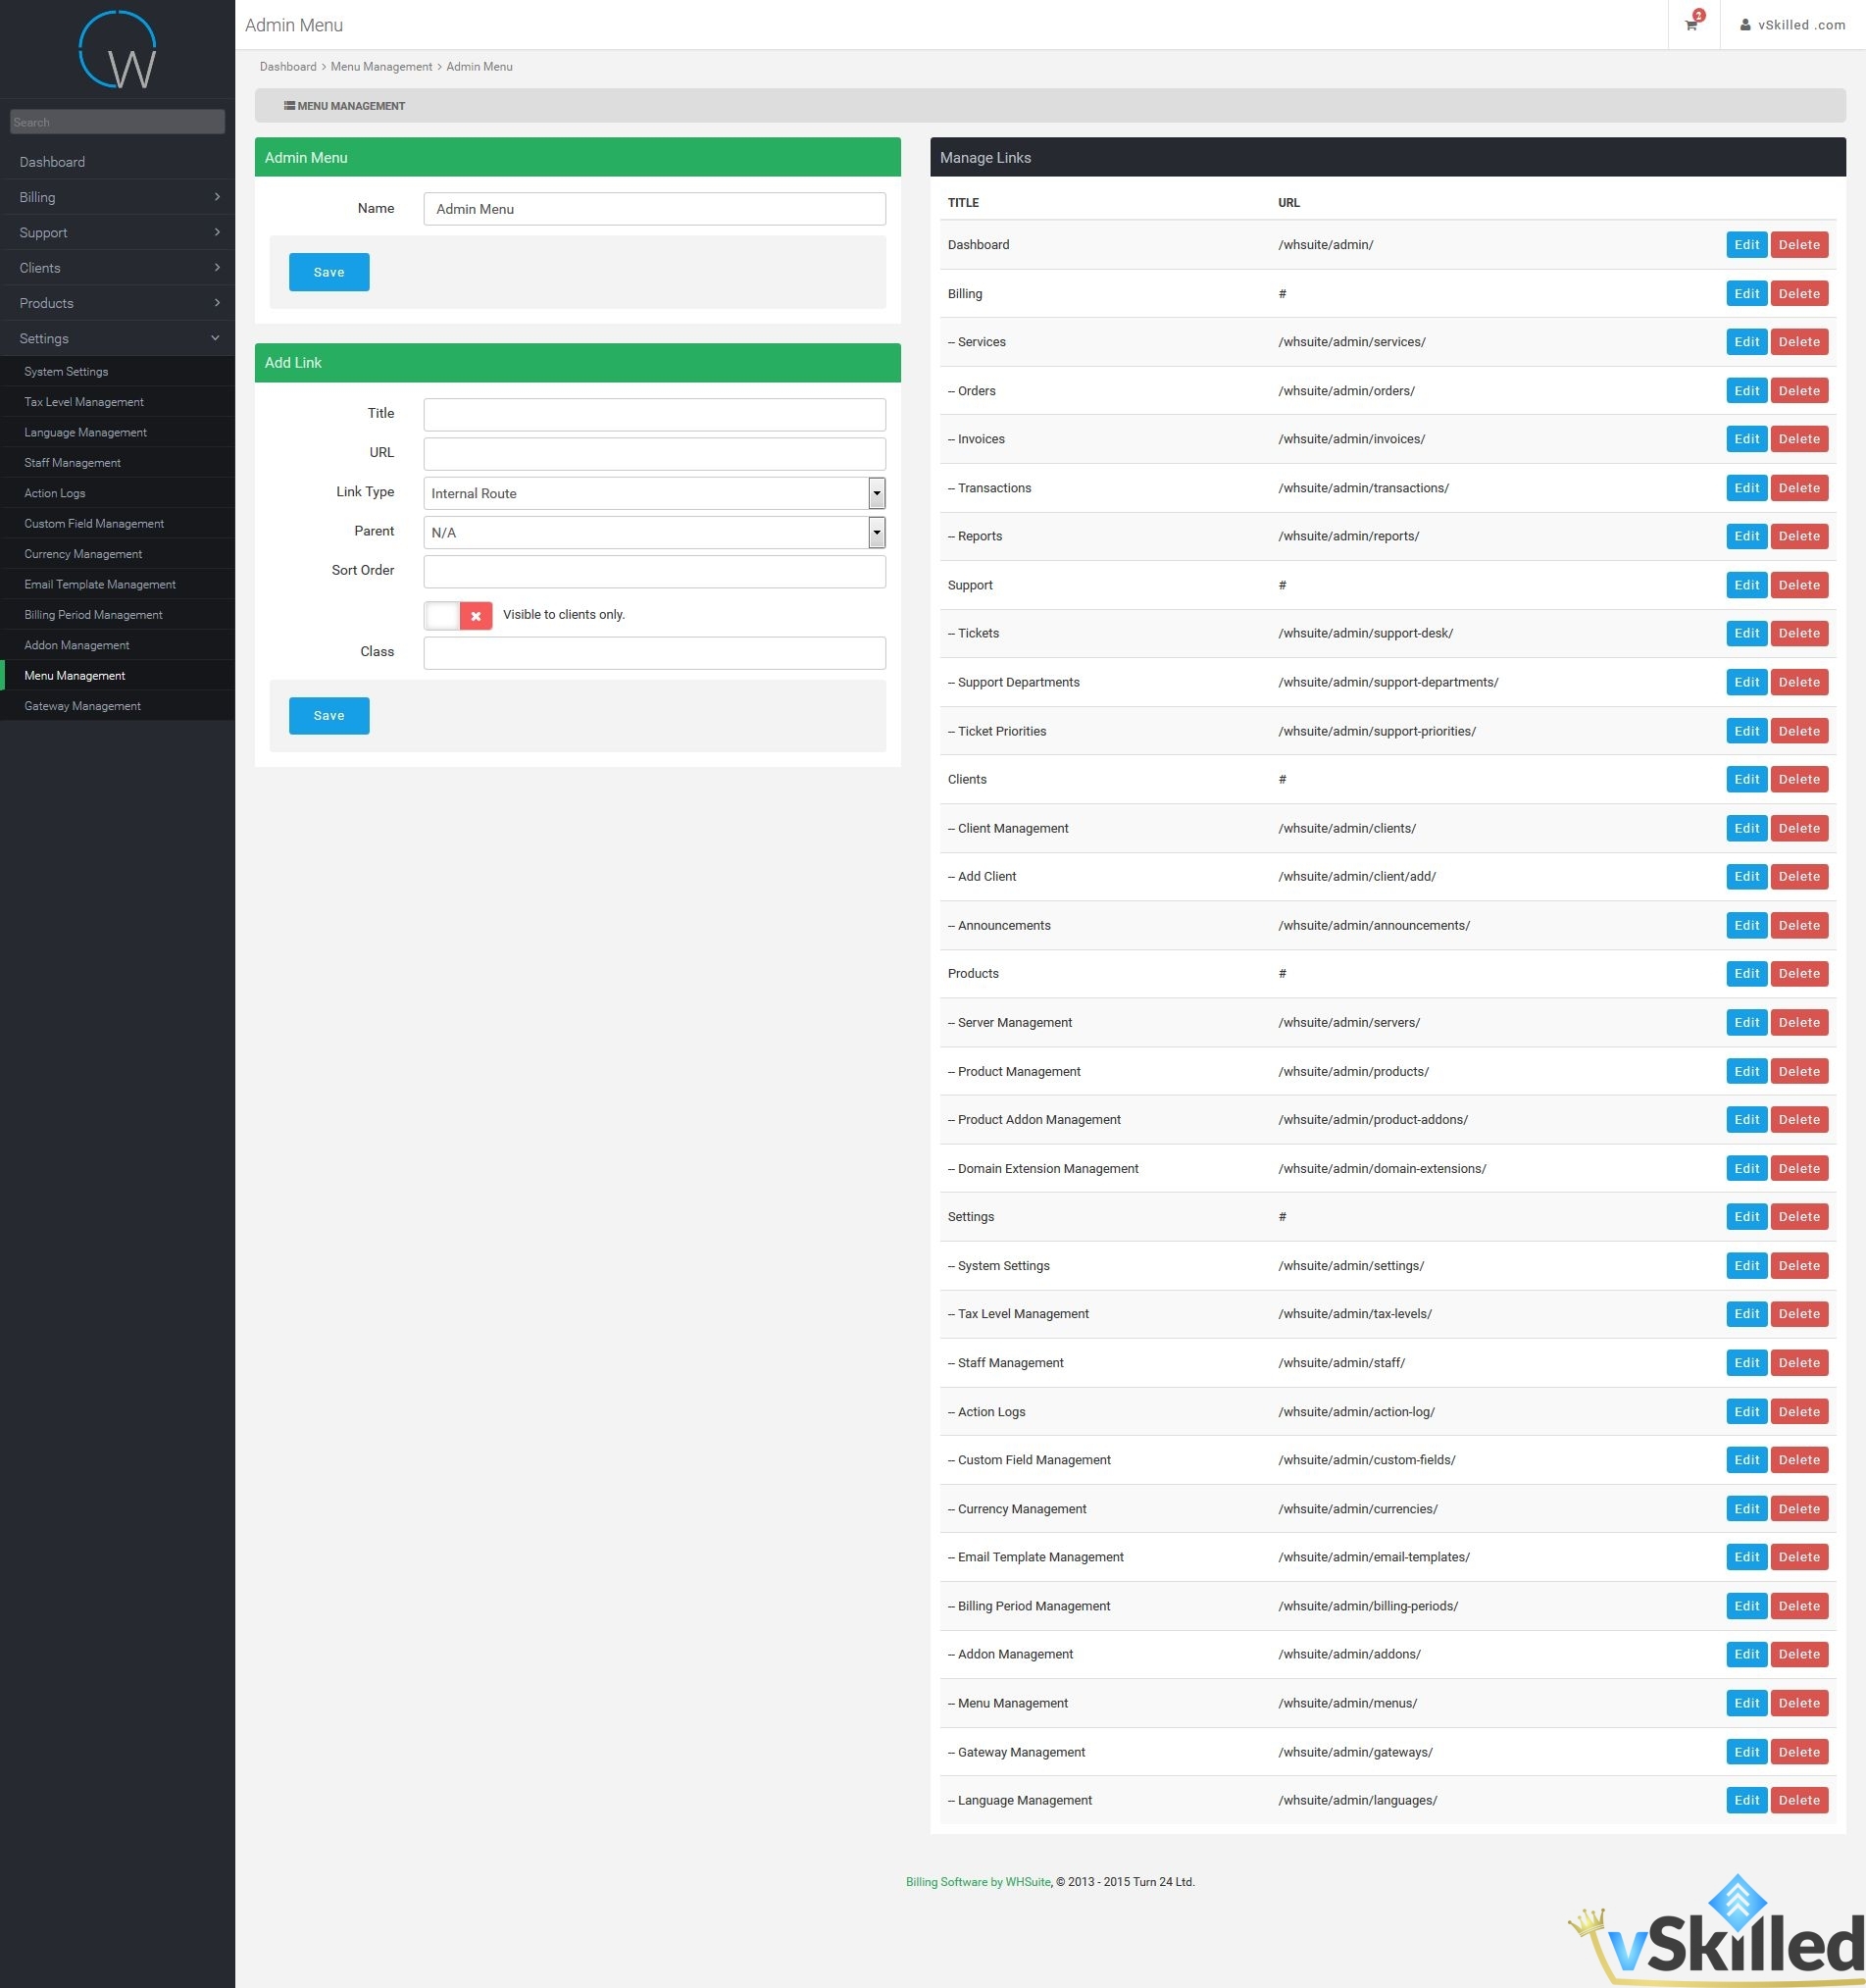Open Billing Software by WHSuite footer link
The height and width of the screenshot is (1988, 1866).
click(x=978, y=1882)
